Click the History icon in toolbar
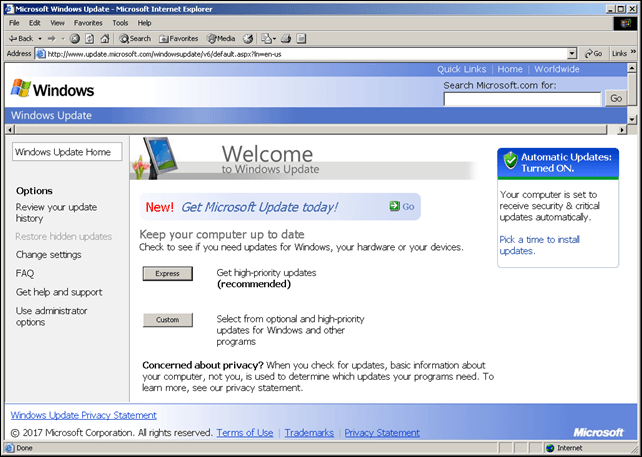 248,38
